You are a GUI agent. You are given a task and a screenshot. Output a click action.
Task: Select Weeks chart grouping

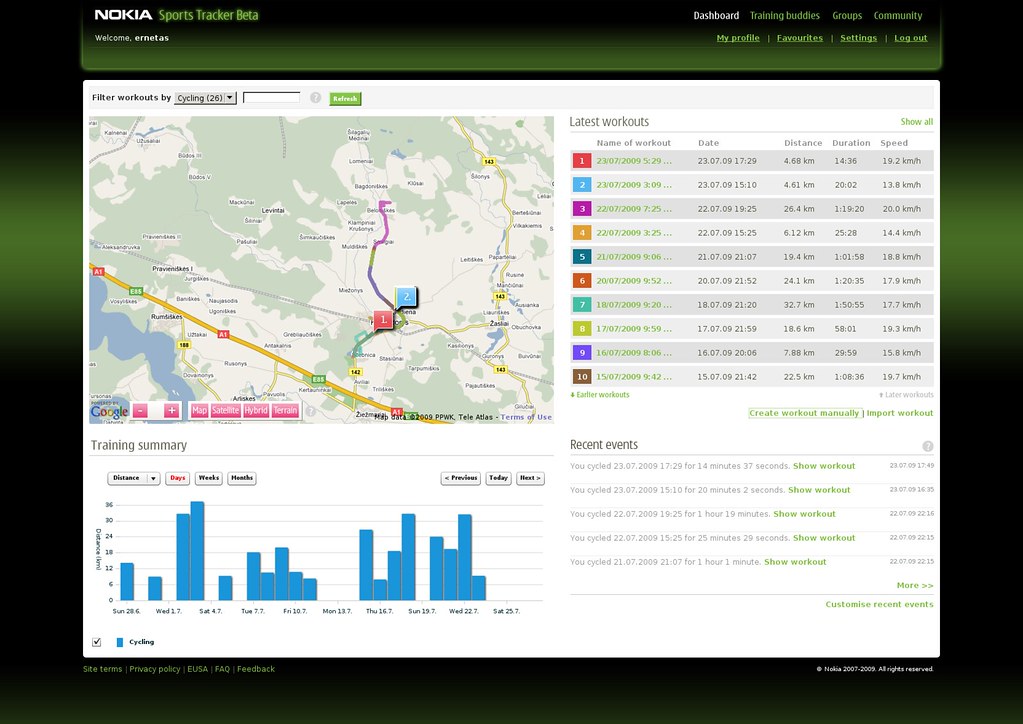(209, 478)
